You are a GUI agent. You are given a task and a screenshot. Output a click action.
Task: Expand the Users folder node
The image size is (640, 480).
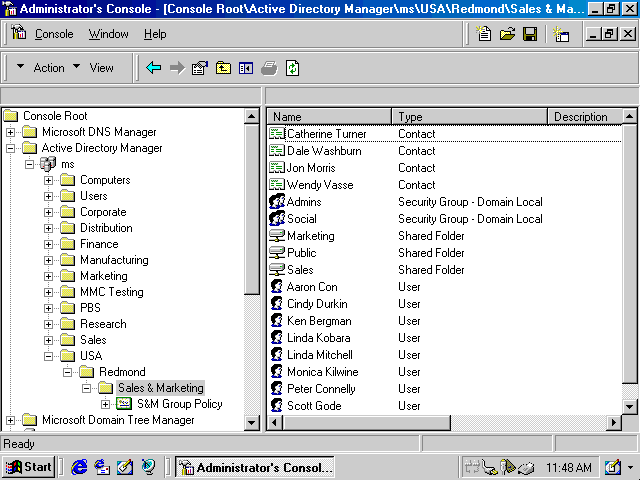coord(49,196)
